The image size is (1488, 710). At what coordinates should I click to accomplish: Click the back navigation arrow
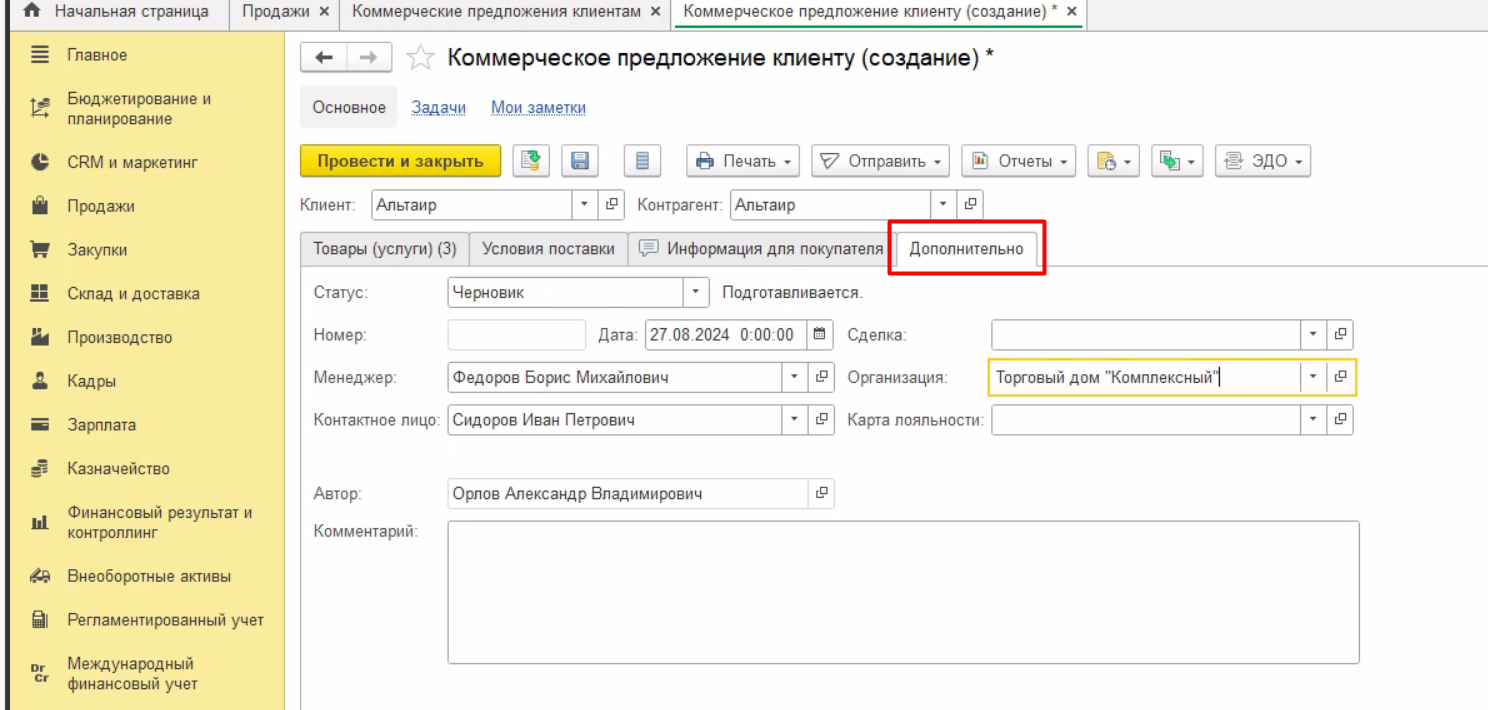tap(324, 59)
